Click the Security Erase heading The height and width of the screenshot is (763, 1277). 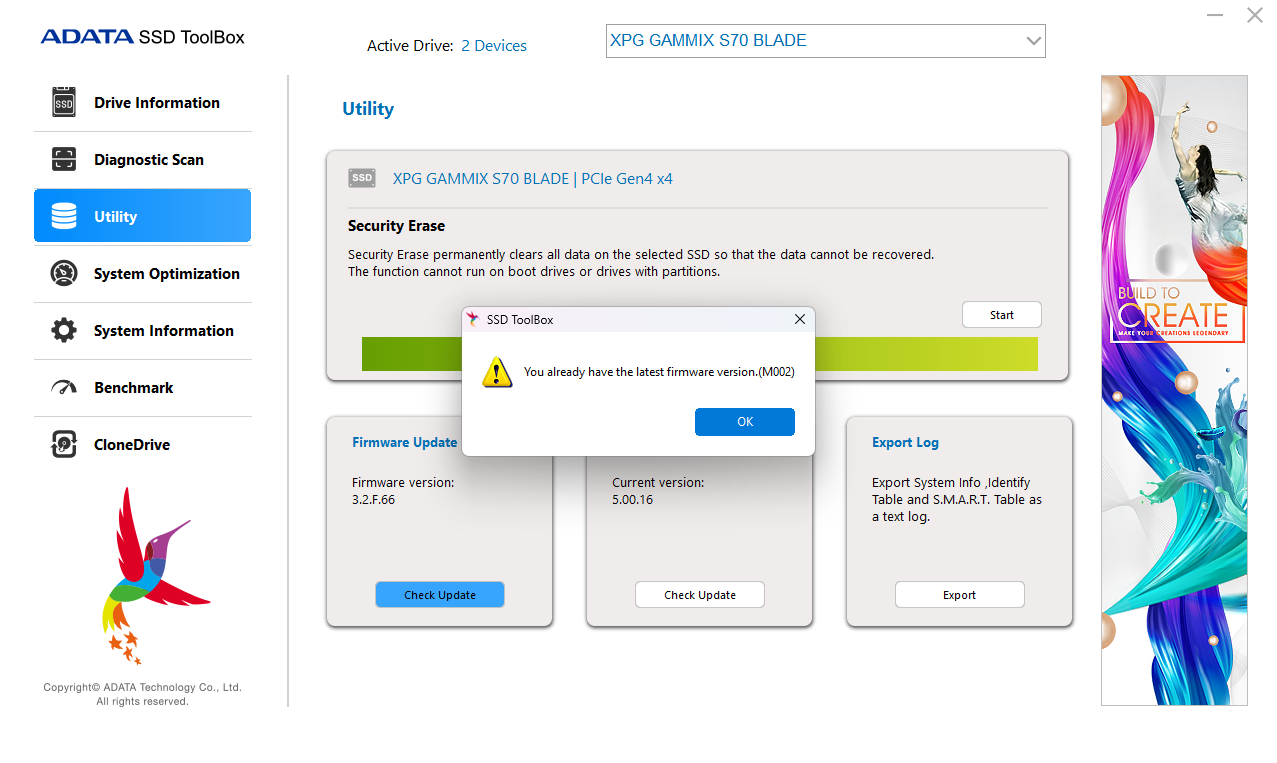tap(396, 226)
